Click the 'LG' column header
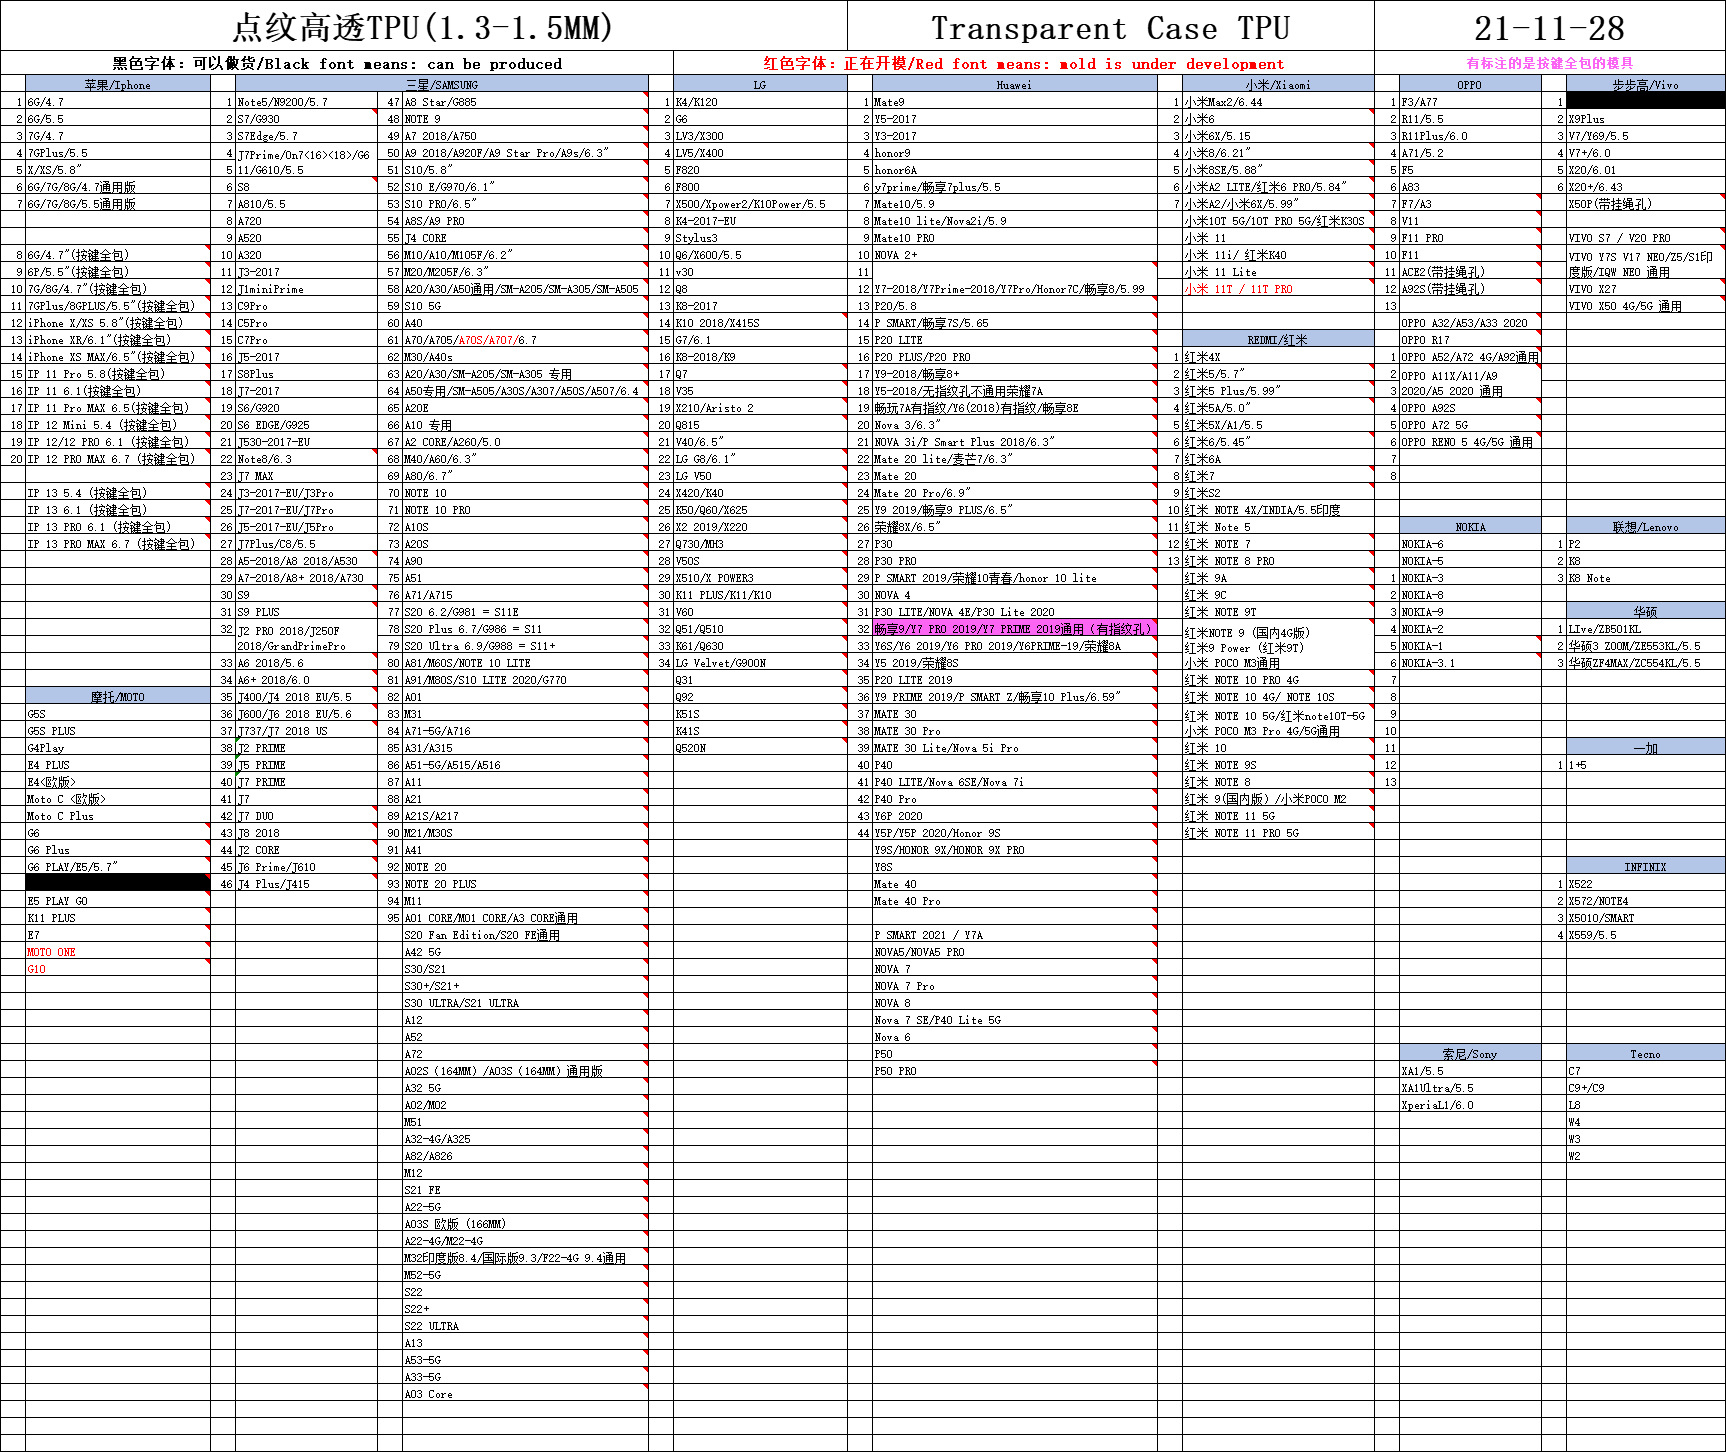This screenshot has height=1452, width=1726. click(x=760, y=85)
